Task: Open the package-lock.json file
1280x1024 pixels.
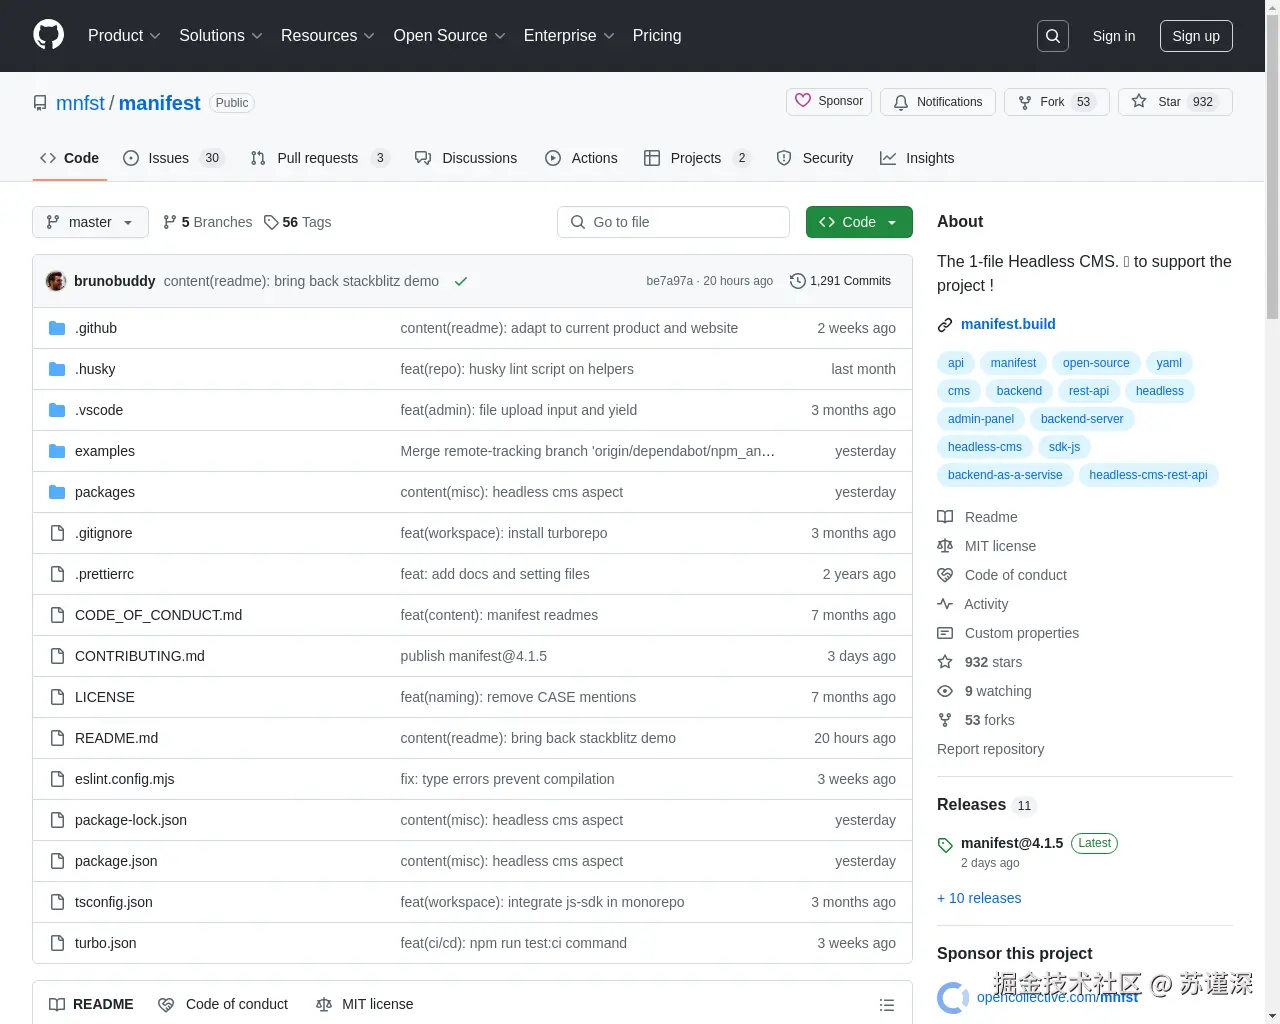Action: coord(131,820)
